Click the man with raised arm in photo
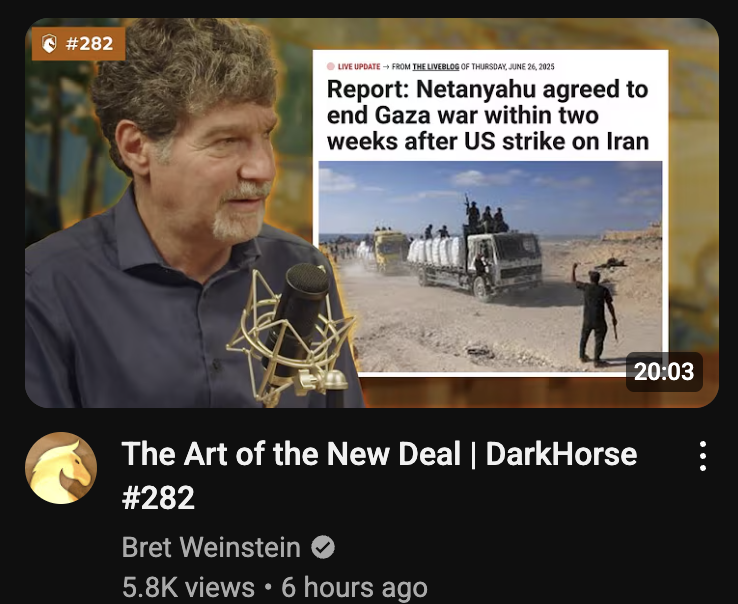Image resolution: width=738 pixels, height=604 pixels. click(595, 314)
